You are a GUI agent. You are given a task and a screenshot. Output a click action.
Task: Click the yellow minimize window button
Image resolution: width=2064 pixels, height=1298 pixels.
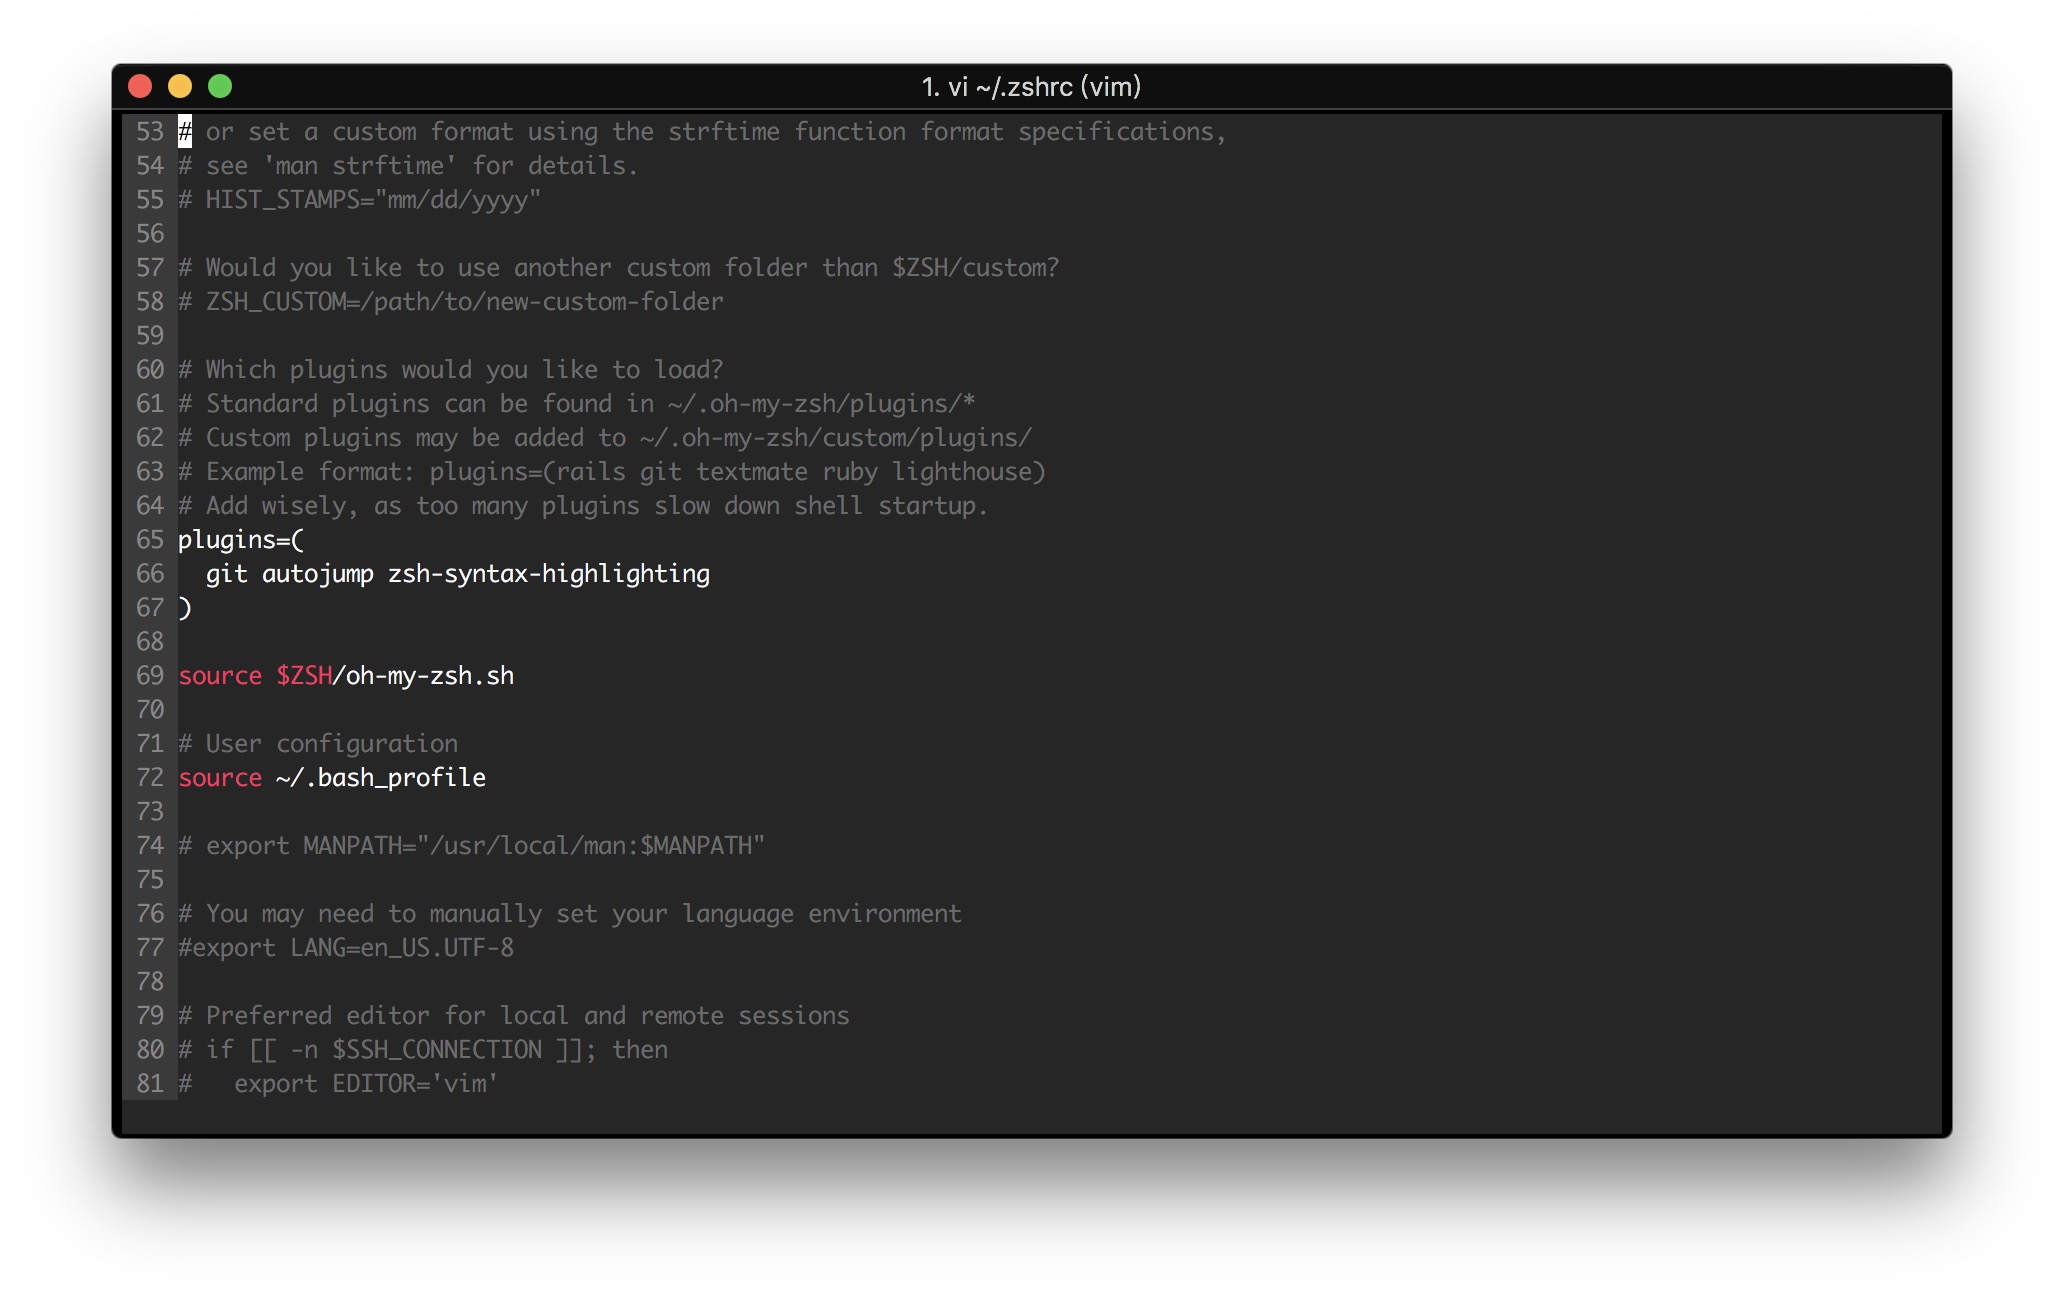pyautogui.click(x=180, y=87)
